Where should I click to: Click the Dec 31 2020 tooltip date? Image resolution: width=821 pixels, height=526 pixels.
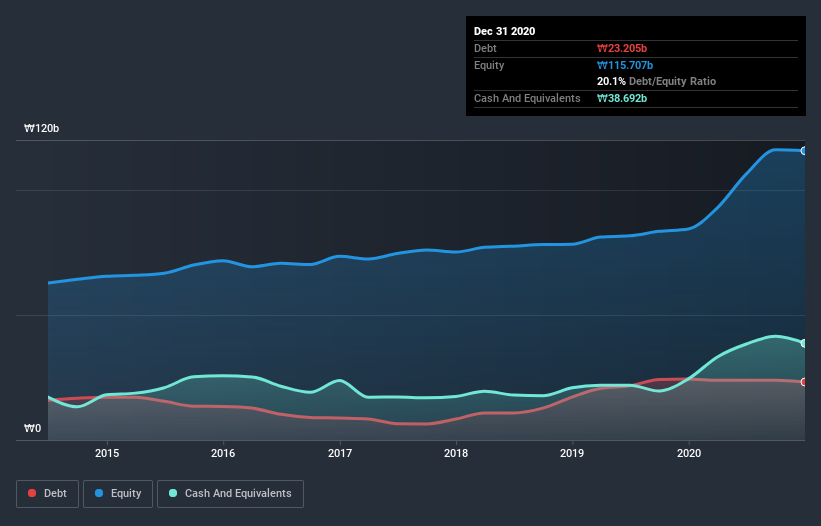[x=504, y=31]
